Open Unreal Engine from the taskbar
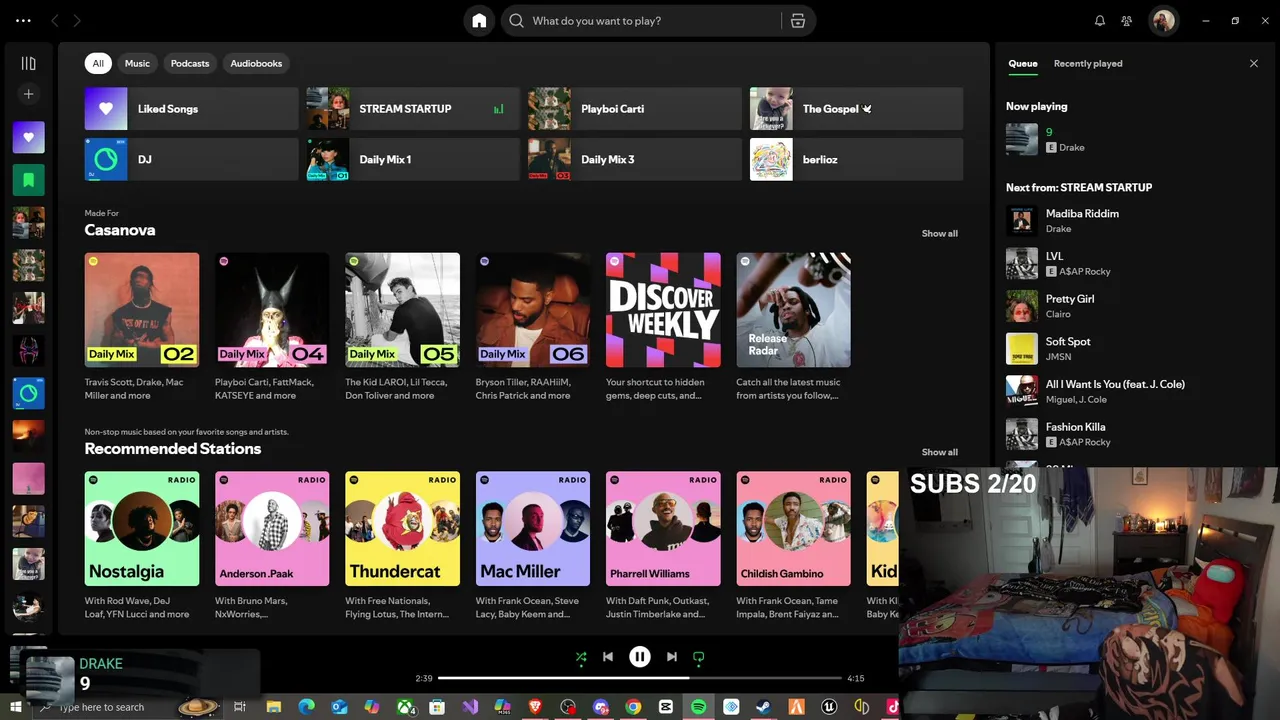This screenshot has width=1280, height=720. click(829, 707)
